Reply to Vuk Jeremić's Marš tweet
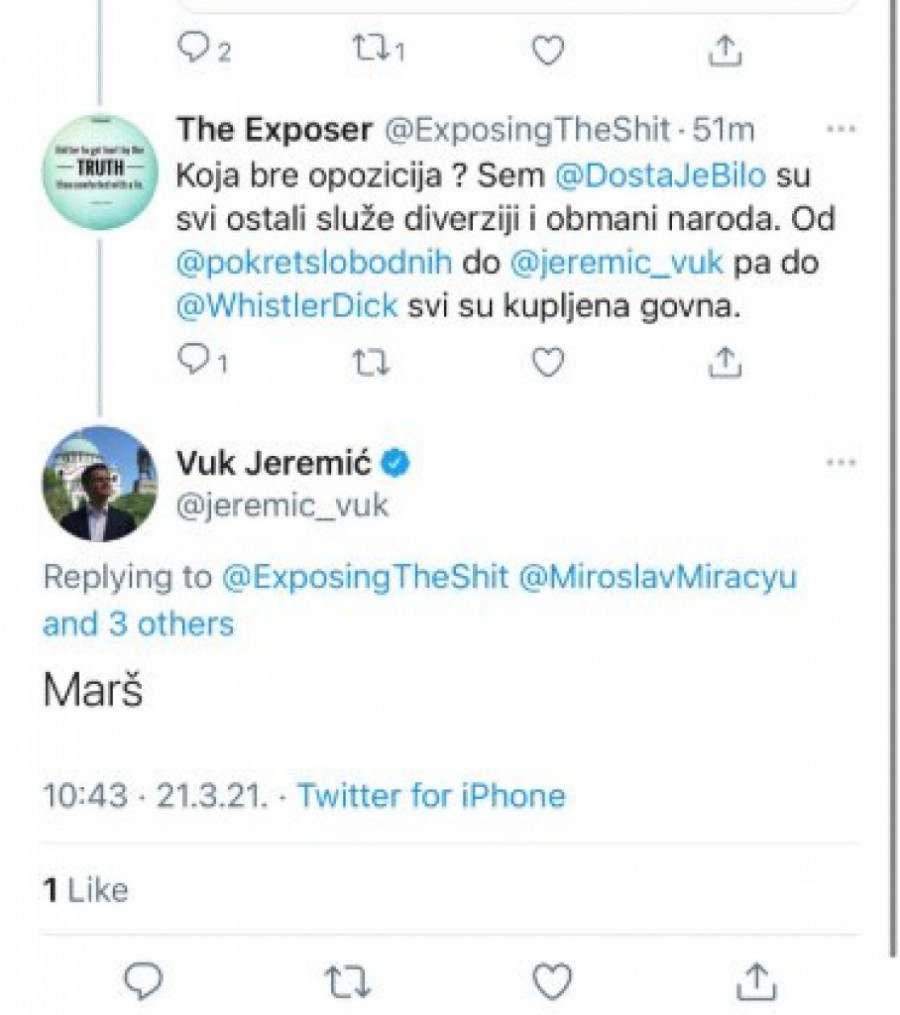900x1015 pixels. pos(147,980)
